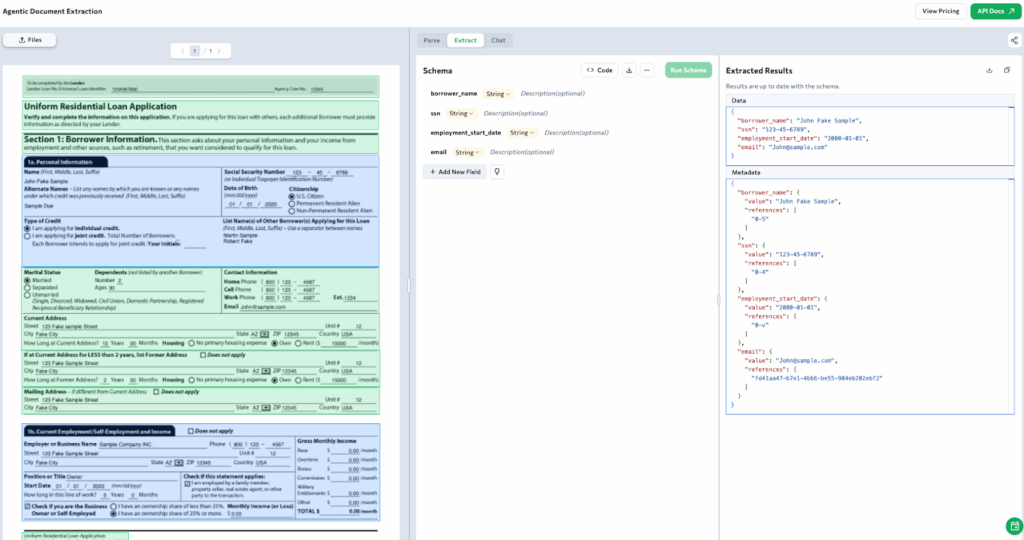1024x540 pixels.
Task: Open the schema more options ellipsis menu
Action: click(x=647, y=70)
